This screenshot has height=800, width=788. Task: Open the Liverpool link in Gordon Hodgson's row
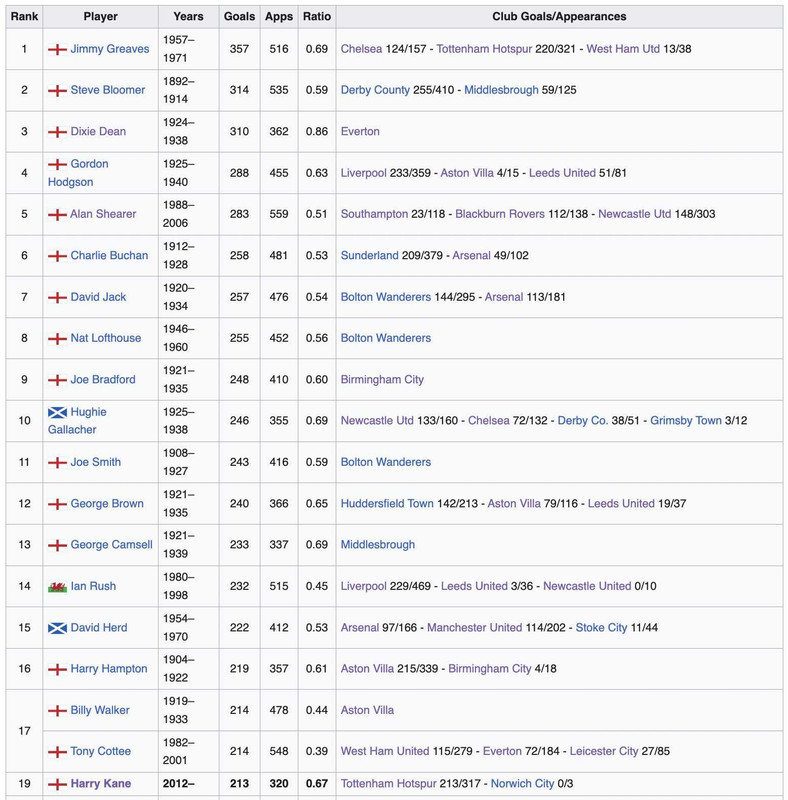(364, 173)
